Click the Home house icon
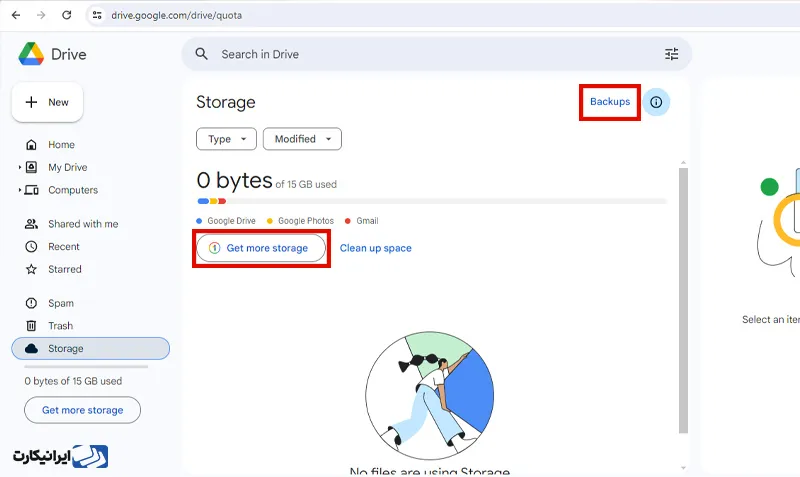This screenshot has height=477, width=800. pos(31,145)
